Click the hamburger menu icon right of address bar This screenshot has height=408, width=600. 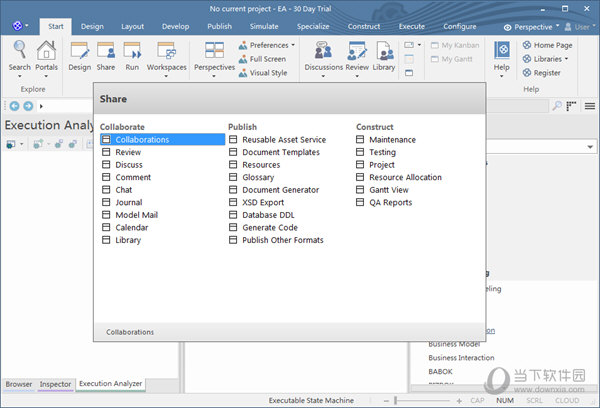[x=590, y=106]
